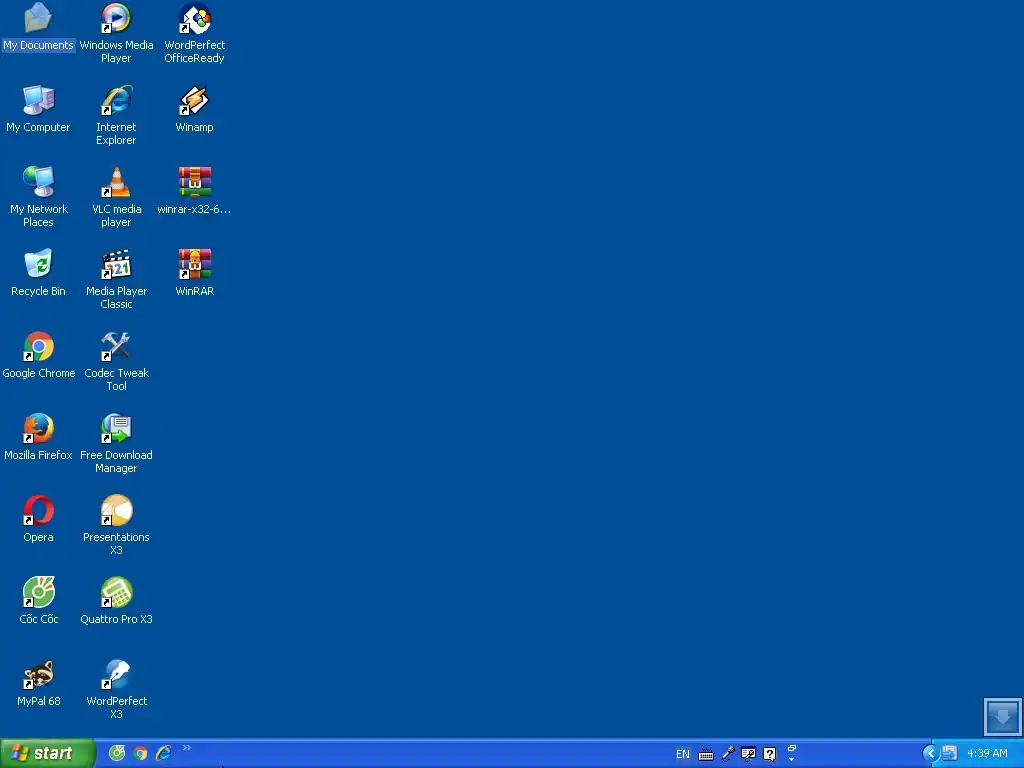Select the My Documents desktop icon
This screenshot has height=768, width=1024.
click(38, 26)
